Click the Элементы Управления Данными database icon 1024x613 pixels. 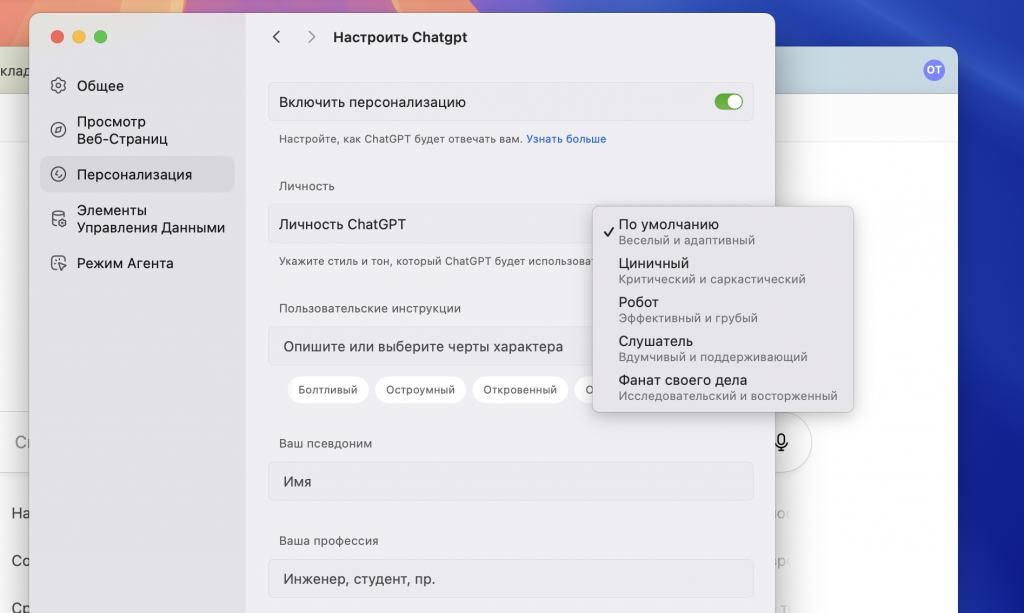tap(59, 219)
